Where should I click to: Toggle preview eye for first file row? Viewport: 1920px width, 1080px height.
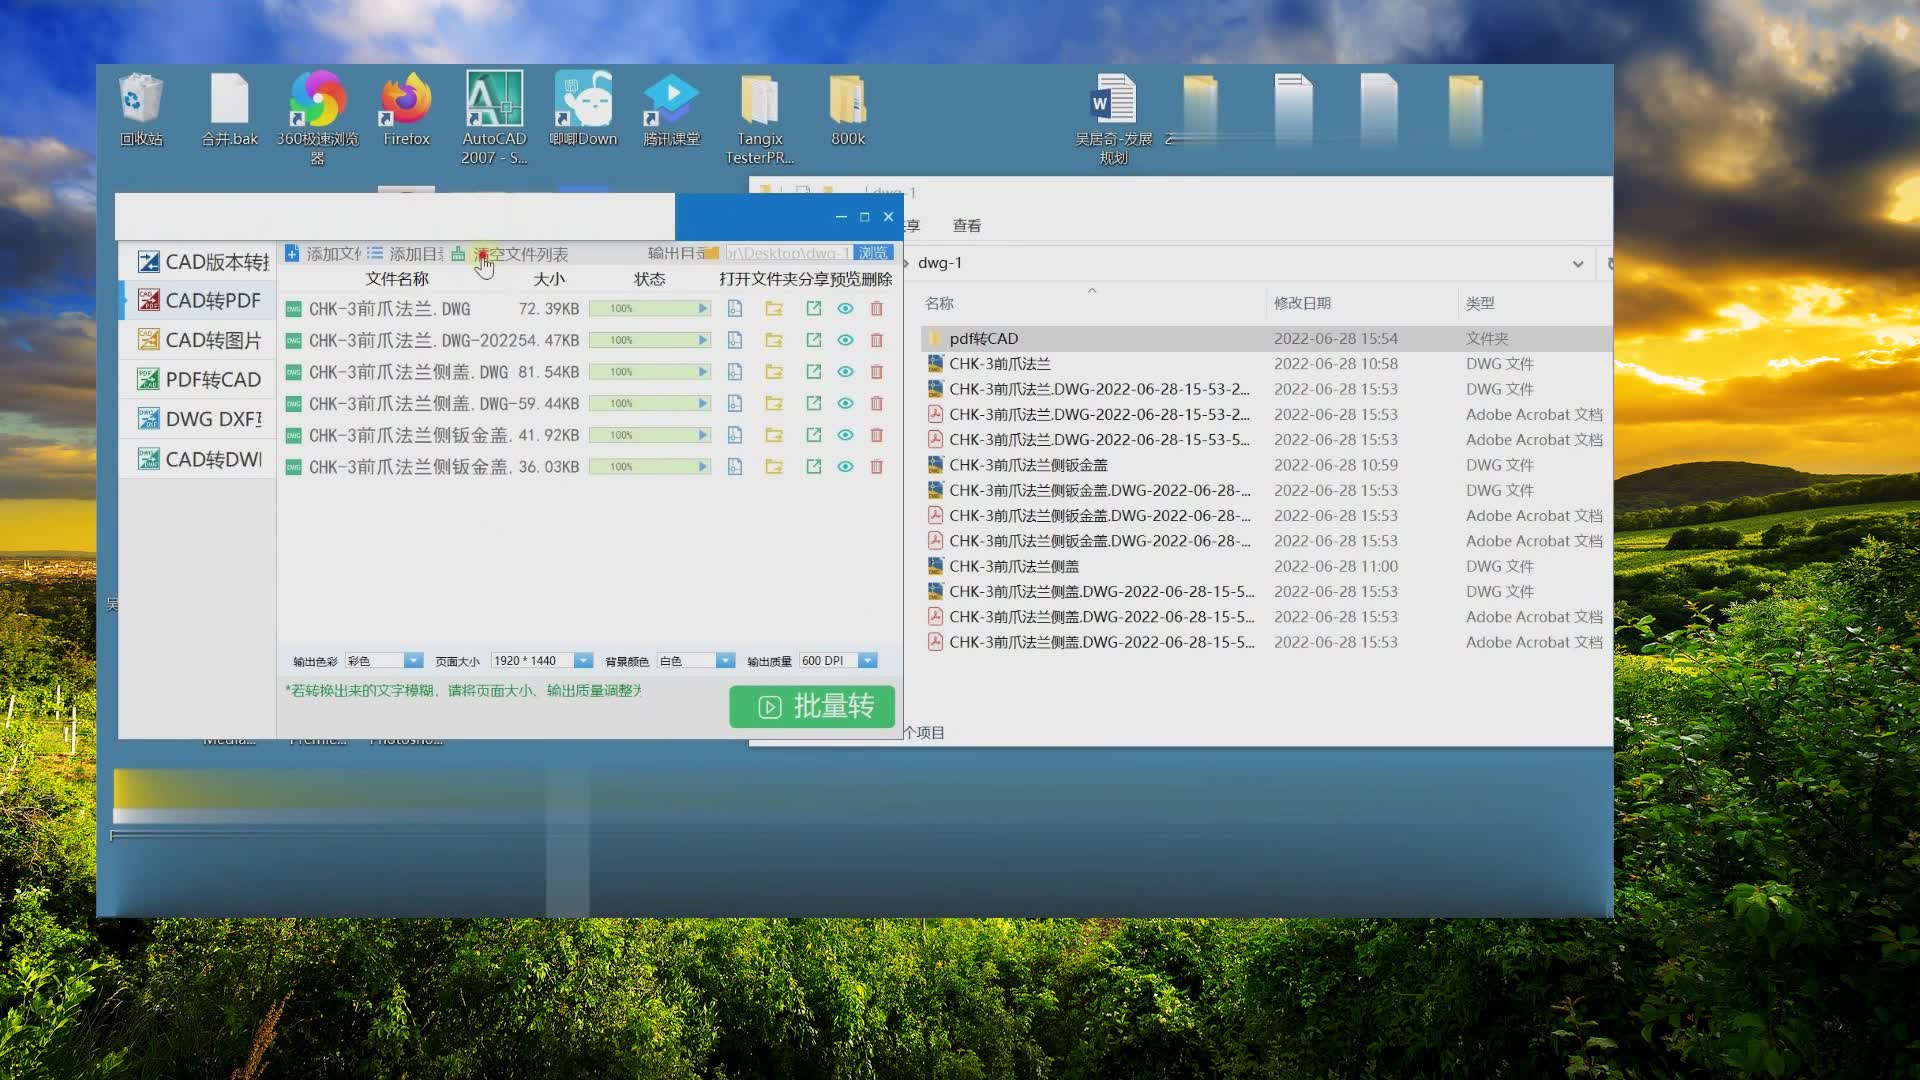[845, 309]
